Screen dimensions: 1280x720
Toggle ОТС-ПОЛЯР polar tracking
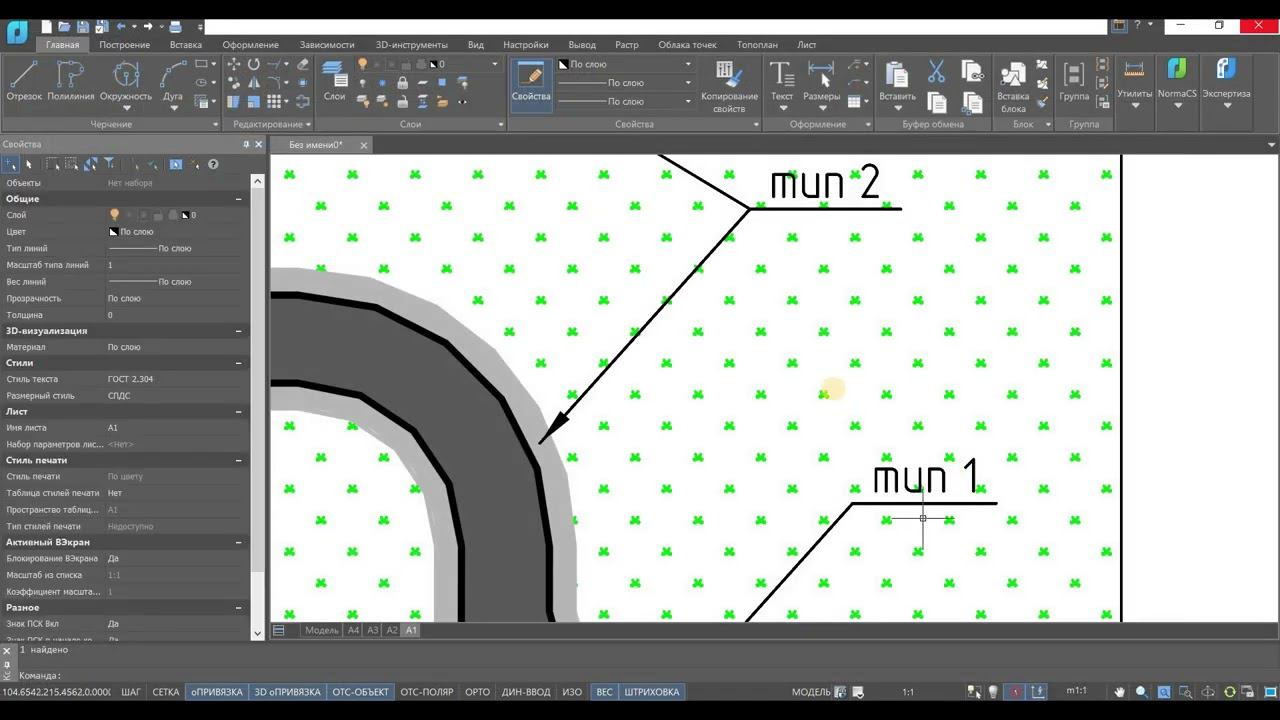click(427, 692)
